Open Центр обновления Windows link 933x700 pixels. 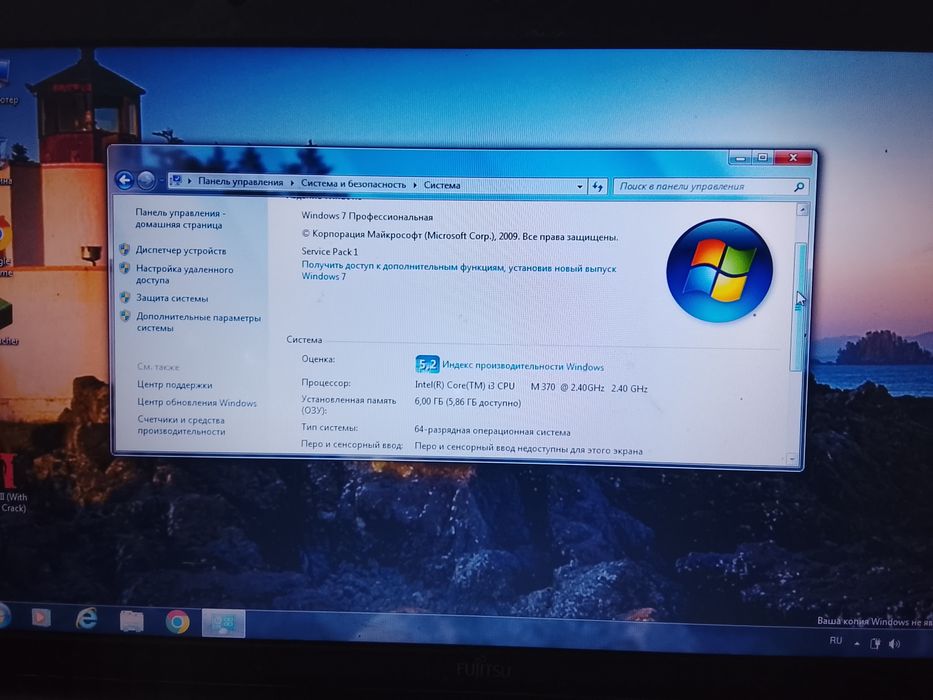point(197,402)
